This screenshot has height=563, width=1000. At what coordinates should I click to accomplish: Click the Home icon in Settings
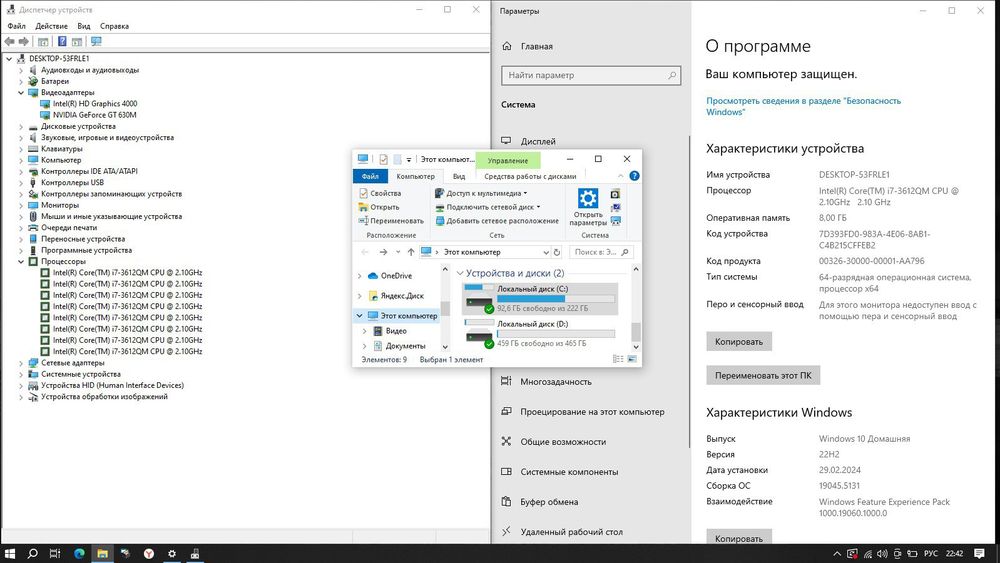pos(506,46)
